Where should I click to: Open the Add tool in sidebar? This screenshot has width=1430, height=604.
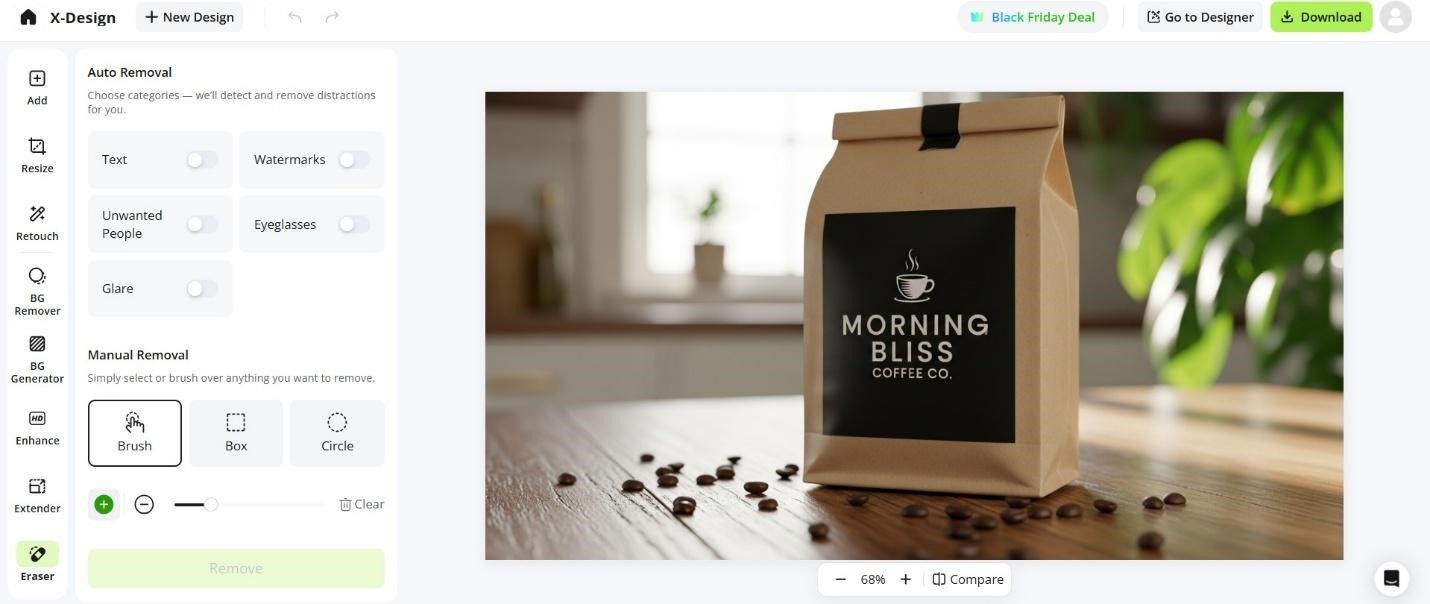click(x=37, y=88)
